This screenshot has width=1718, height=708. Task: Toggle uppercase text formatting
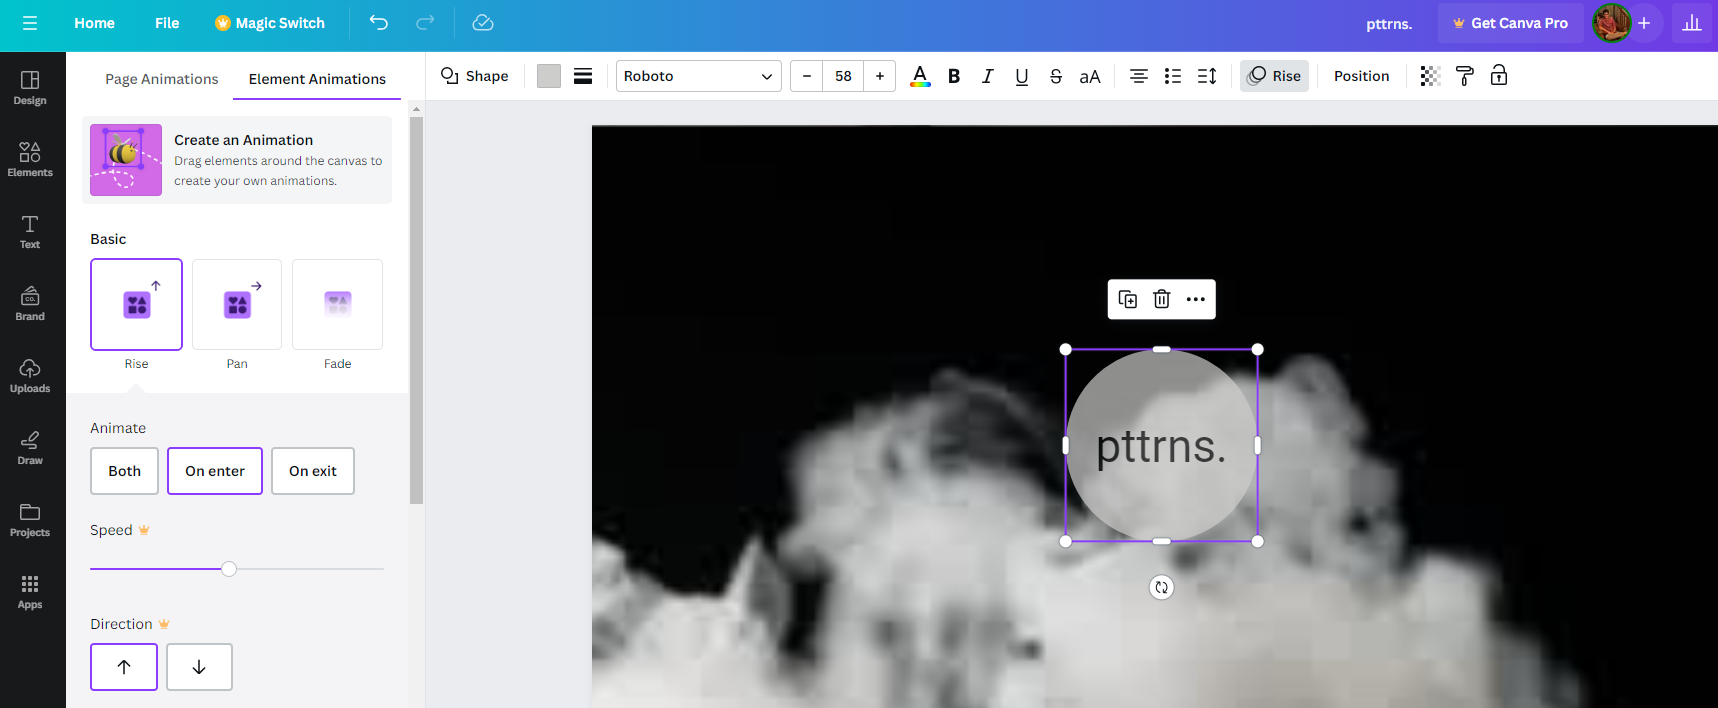[1090, 76]
